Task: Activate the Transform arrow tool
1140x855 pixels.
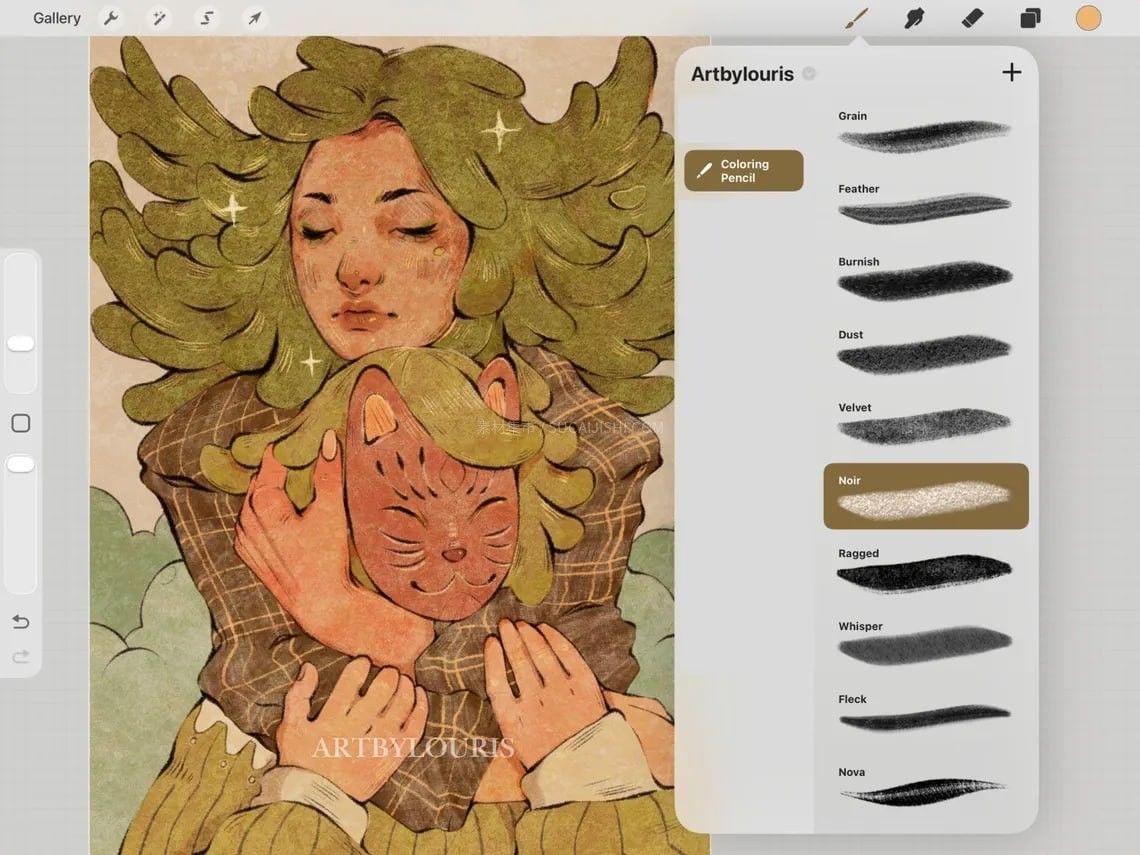Action: tap(254, 18)
